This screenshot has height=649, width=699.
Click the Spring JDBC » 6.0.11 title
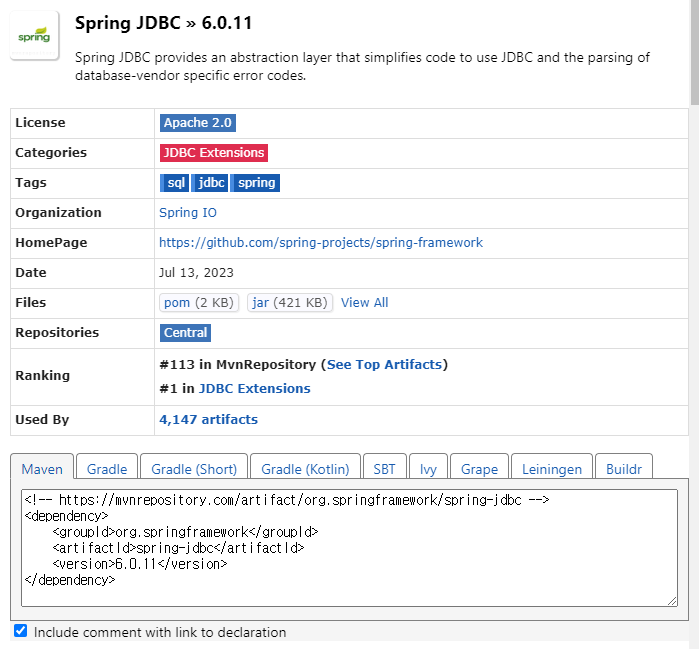pos(164,23)
